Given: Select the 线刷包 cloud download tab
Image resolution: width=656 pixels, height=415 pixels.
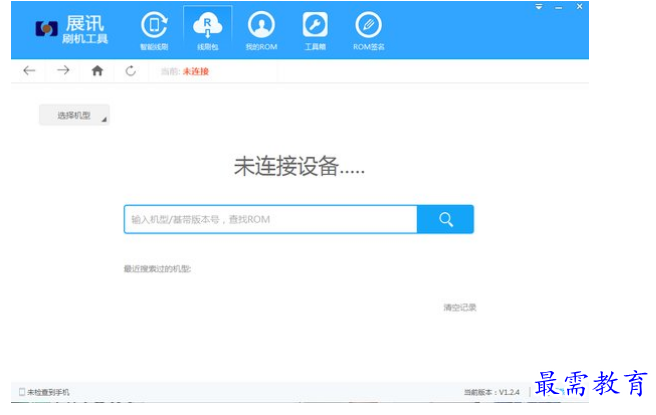Looking at the screenshot, I should pos(208,31).
